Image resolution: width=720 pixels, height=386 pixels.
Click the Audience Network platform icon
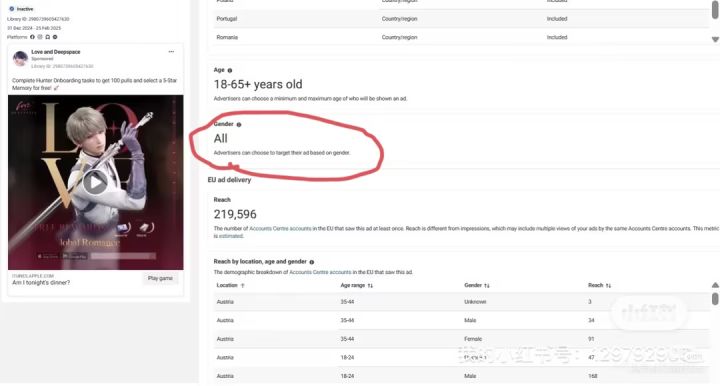47,37
